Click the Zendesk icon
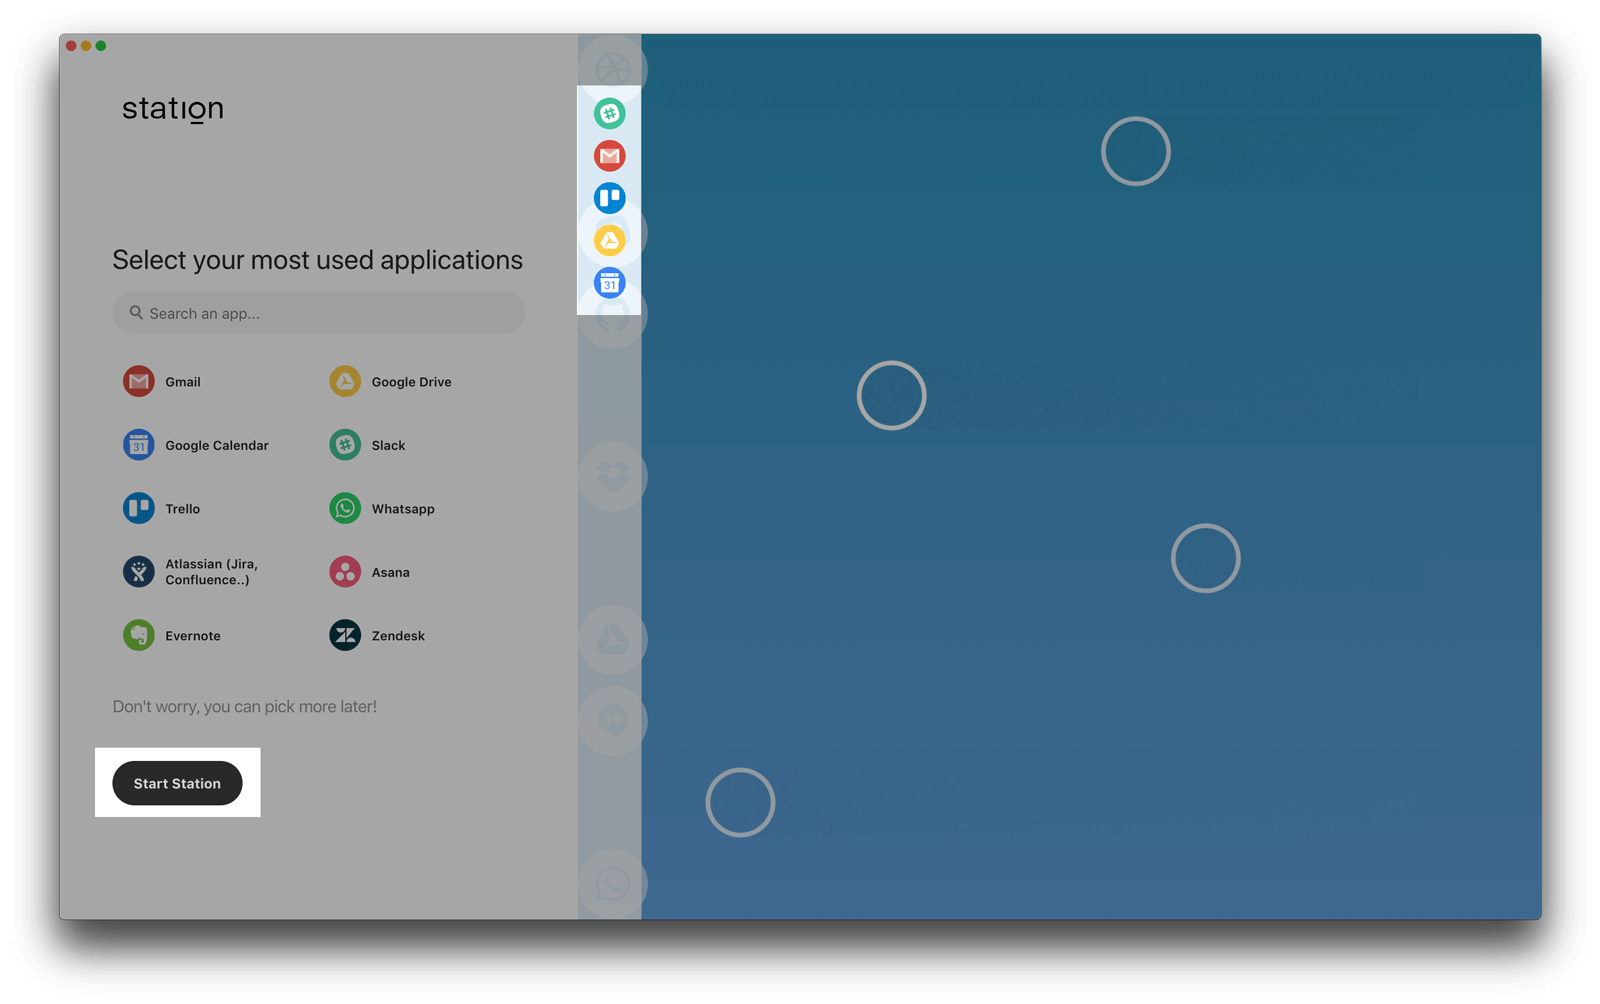The width and height of the screenshot is (1600, 1004). pyautogui.click(x=344, y=635)
